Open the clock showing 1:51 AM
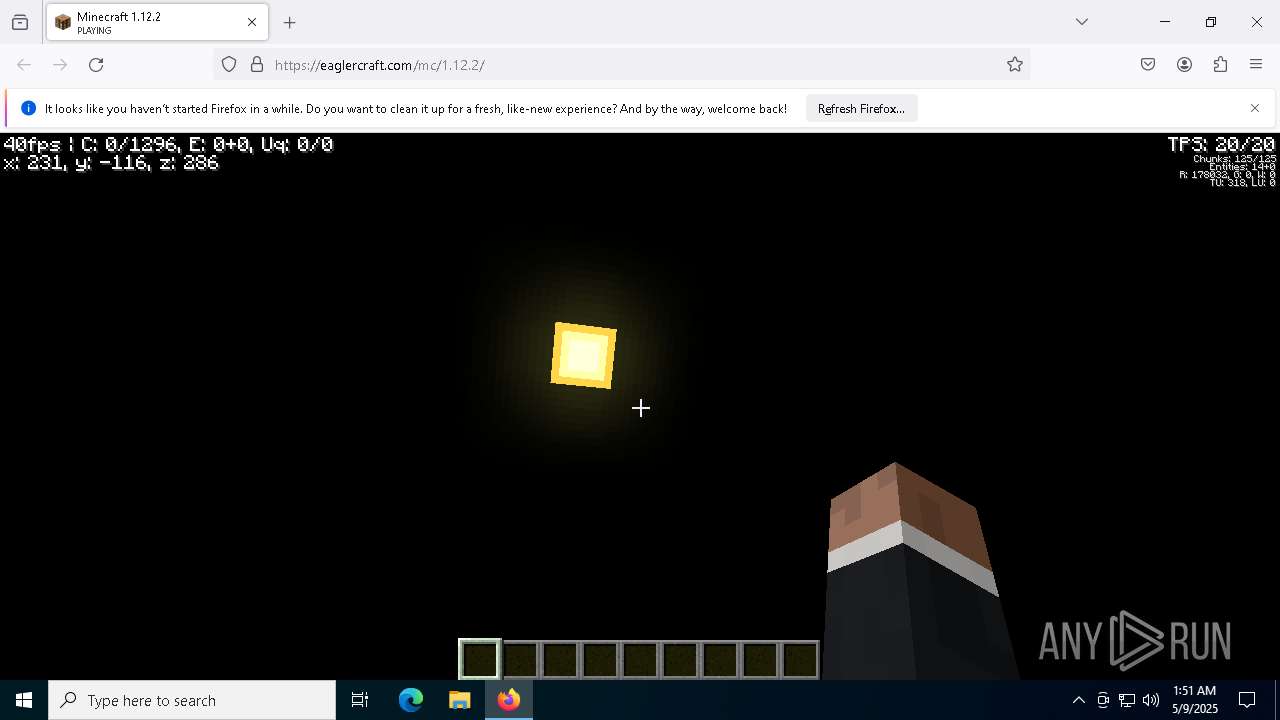 (x=1195, y=700)
